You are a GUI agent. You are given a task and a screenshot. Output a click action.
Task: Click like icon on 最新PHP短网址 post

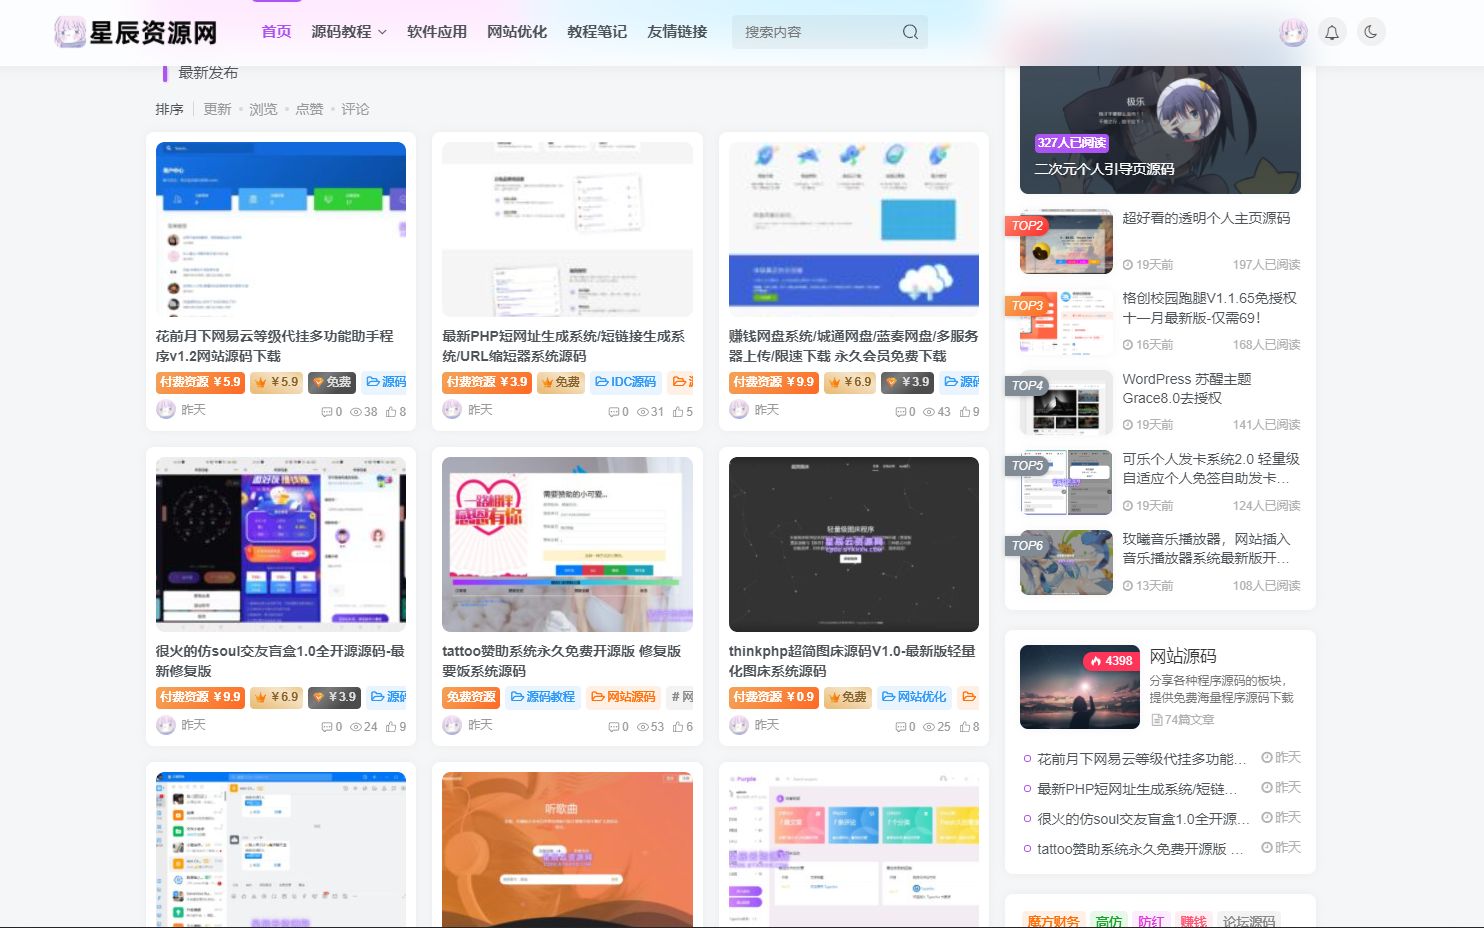pos(678,412)
